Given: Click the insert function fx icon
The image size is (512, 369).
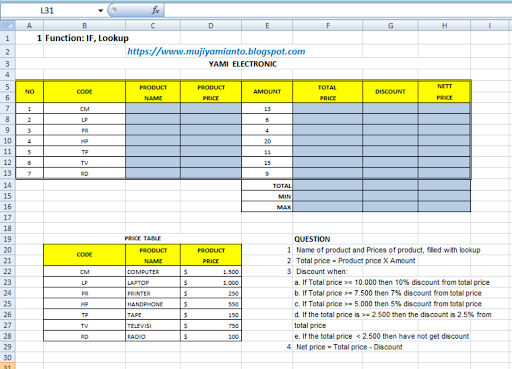Looking at the screenshot, I should point(155,10).
